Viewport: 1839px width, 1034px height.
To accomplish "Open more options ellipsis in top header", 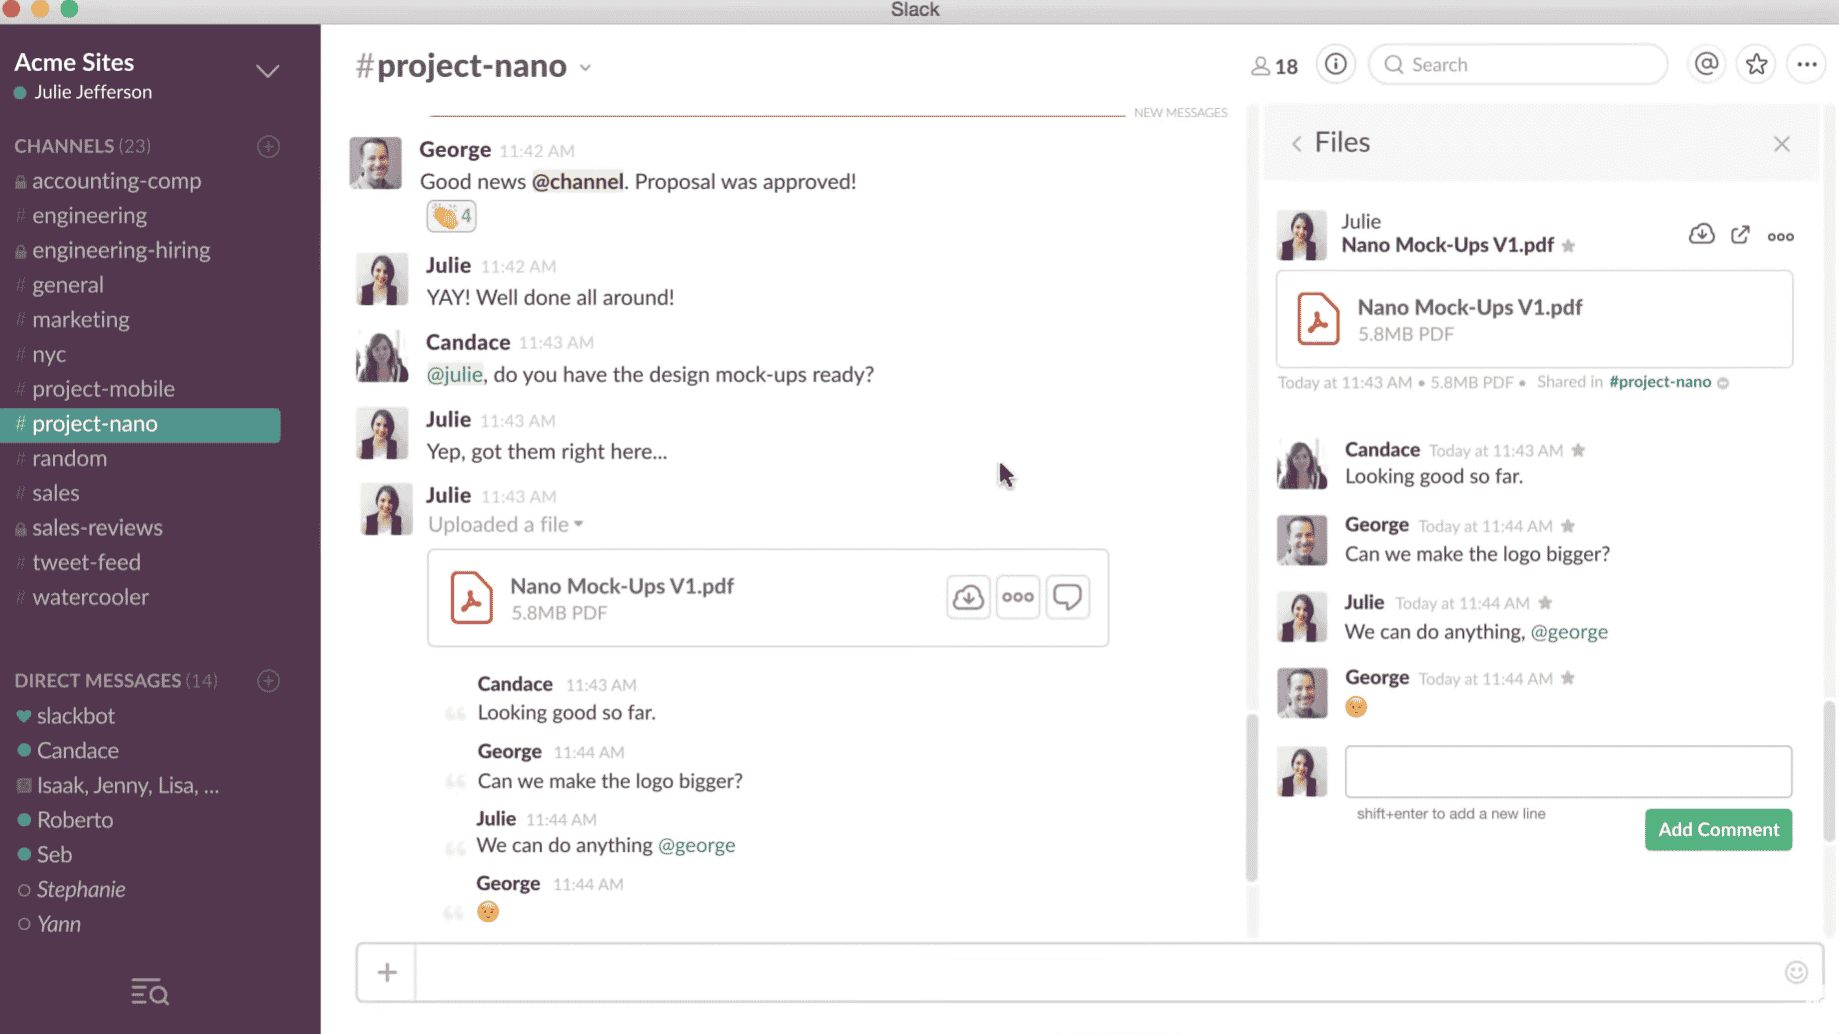I will (x=1806, y=65).
